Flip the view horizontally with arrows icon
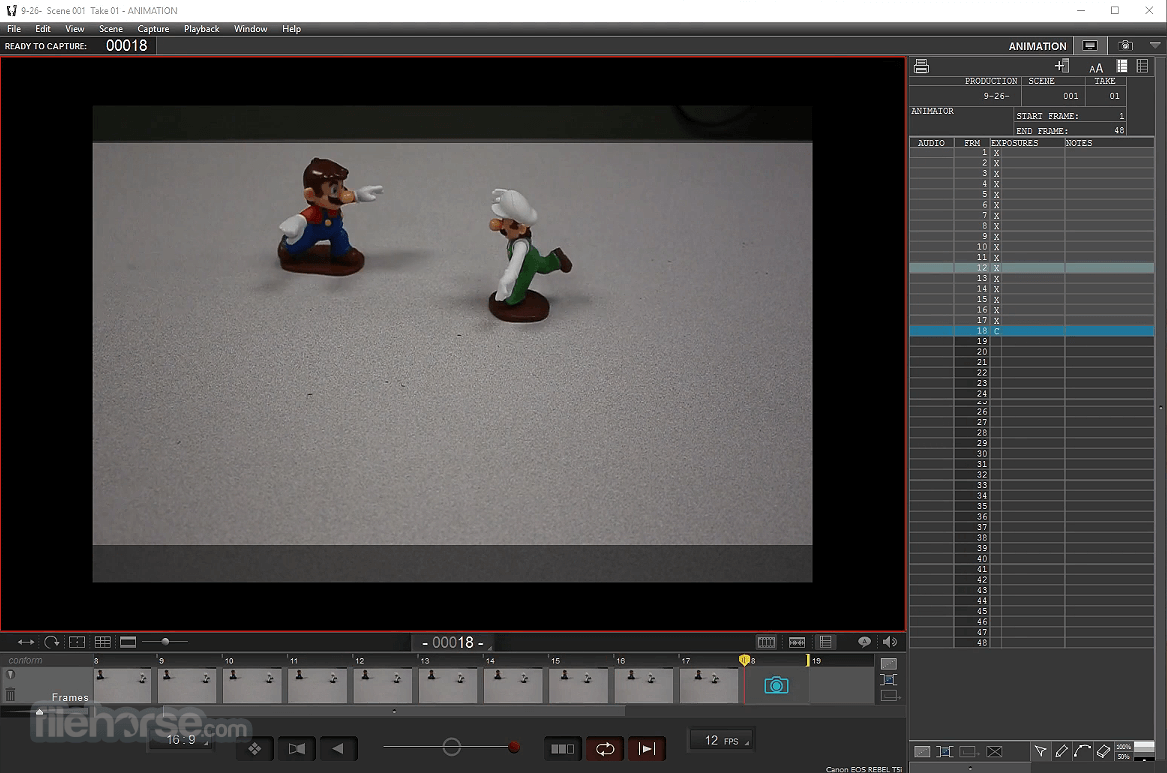The image size is (1167, 773). click(26, 641)
